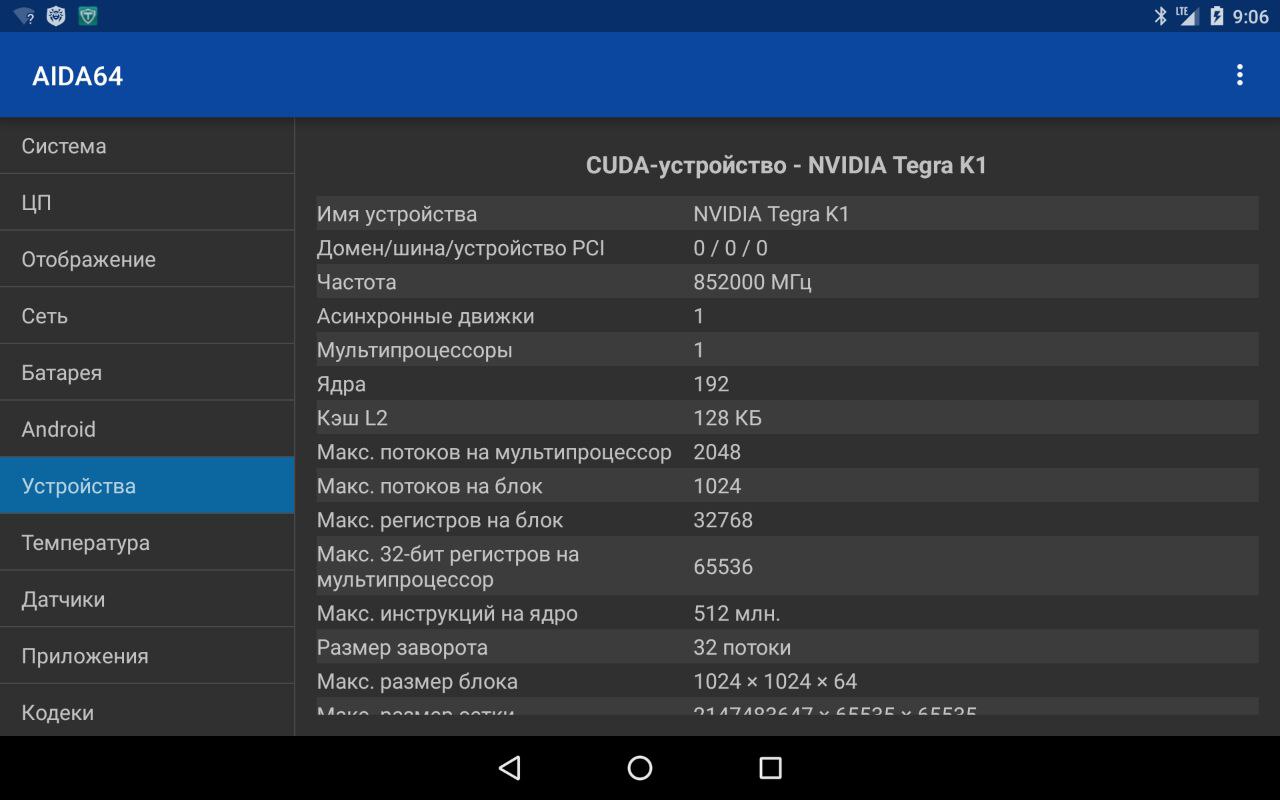Tap the value 1 for Мультипроцессоры
The width and height of the screenshot is (1280, 800).
699,350
